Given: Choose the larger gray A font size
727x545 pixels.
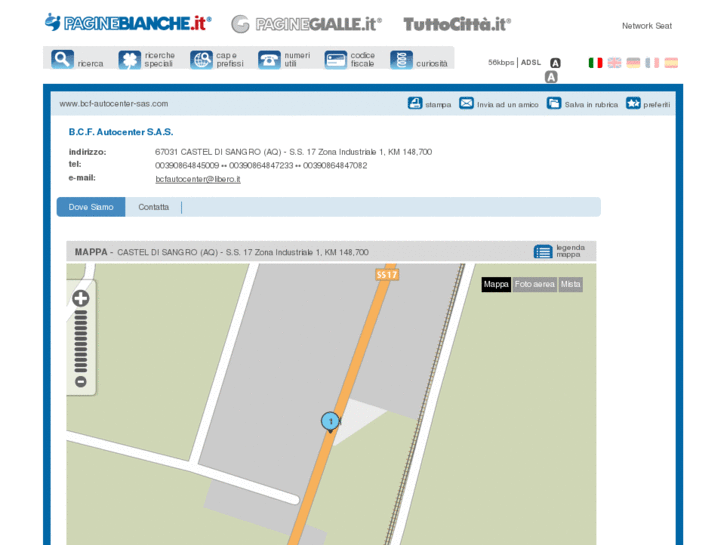Looking at the screenshot, I should (x=551, y=77).
